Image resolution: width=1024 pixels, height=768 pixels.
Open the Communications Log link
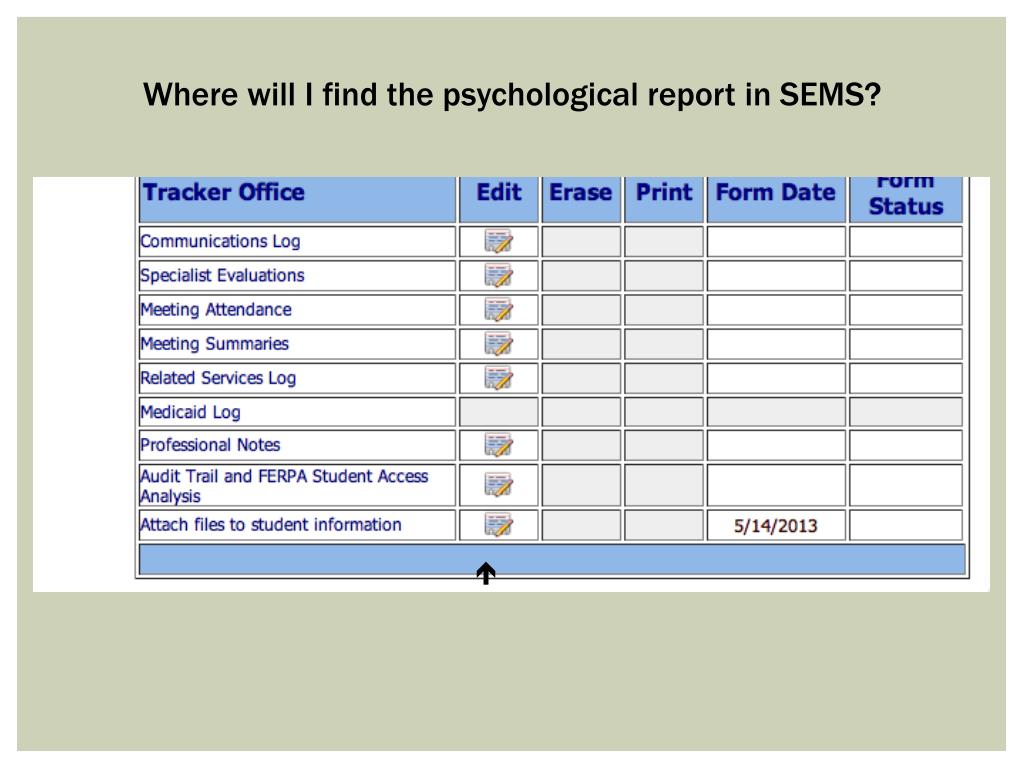pyautogui.click(x=220, y=241)
